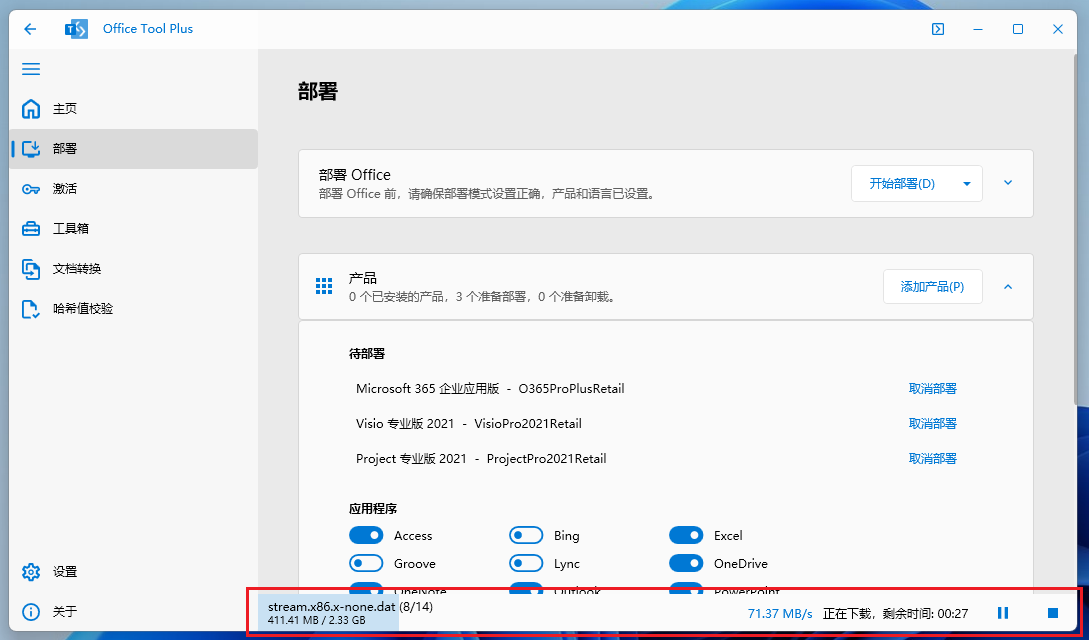Click the 添加产品(P) button
Screen dimensions: 1089x640
click(x=933, y=287)
